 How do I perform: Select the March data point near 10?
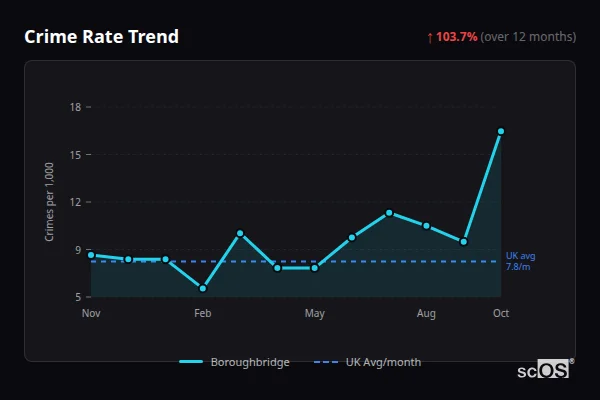[240, 233]
